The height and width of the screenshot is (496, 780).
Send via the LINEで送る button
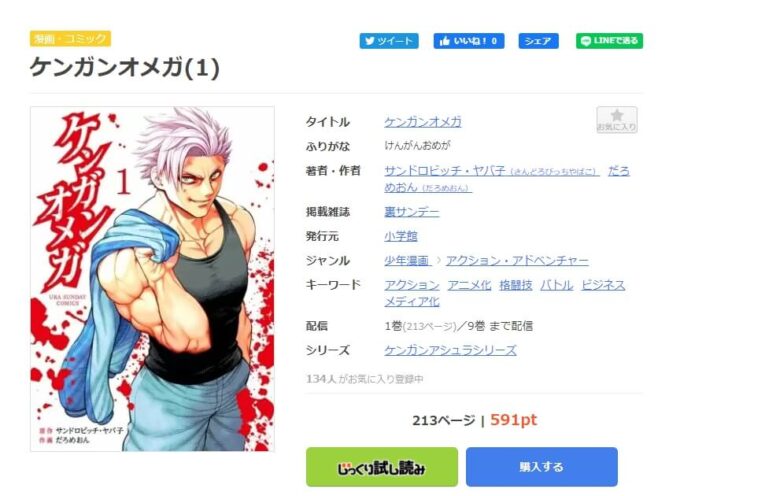[x=609, y=41]
